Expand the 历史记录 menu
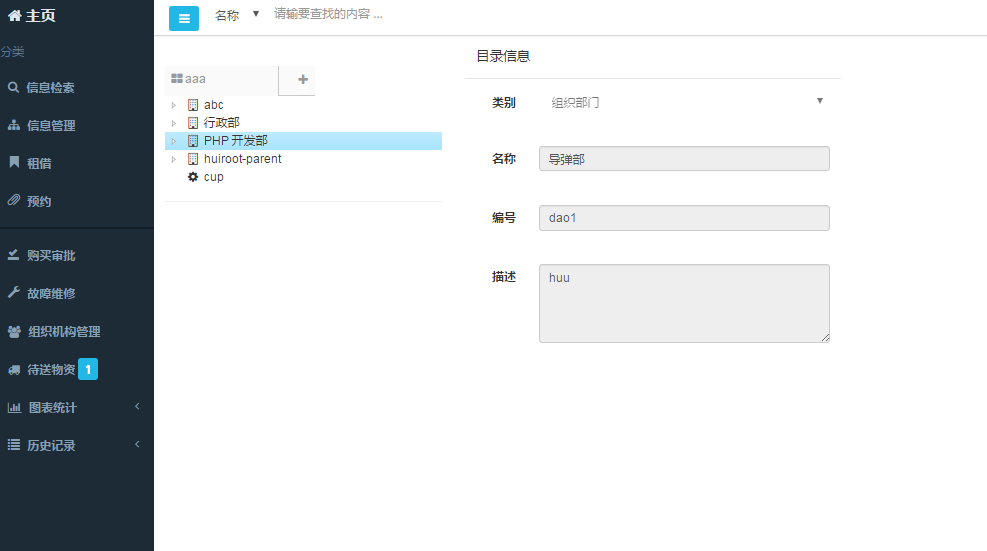 tap(77, 445)
